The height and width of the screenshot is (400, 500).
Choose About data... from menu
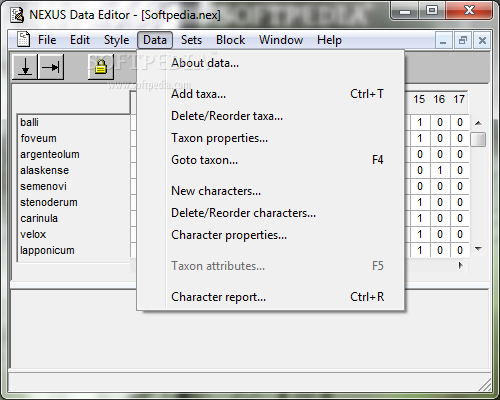tap(271, 63)
